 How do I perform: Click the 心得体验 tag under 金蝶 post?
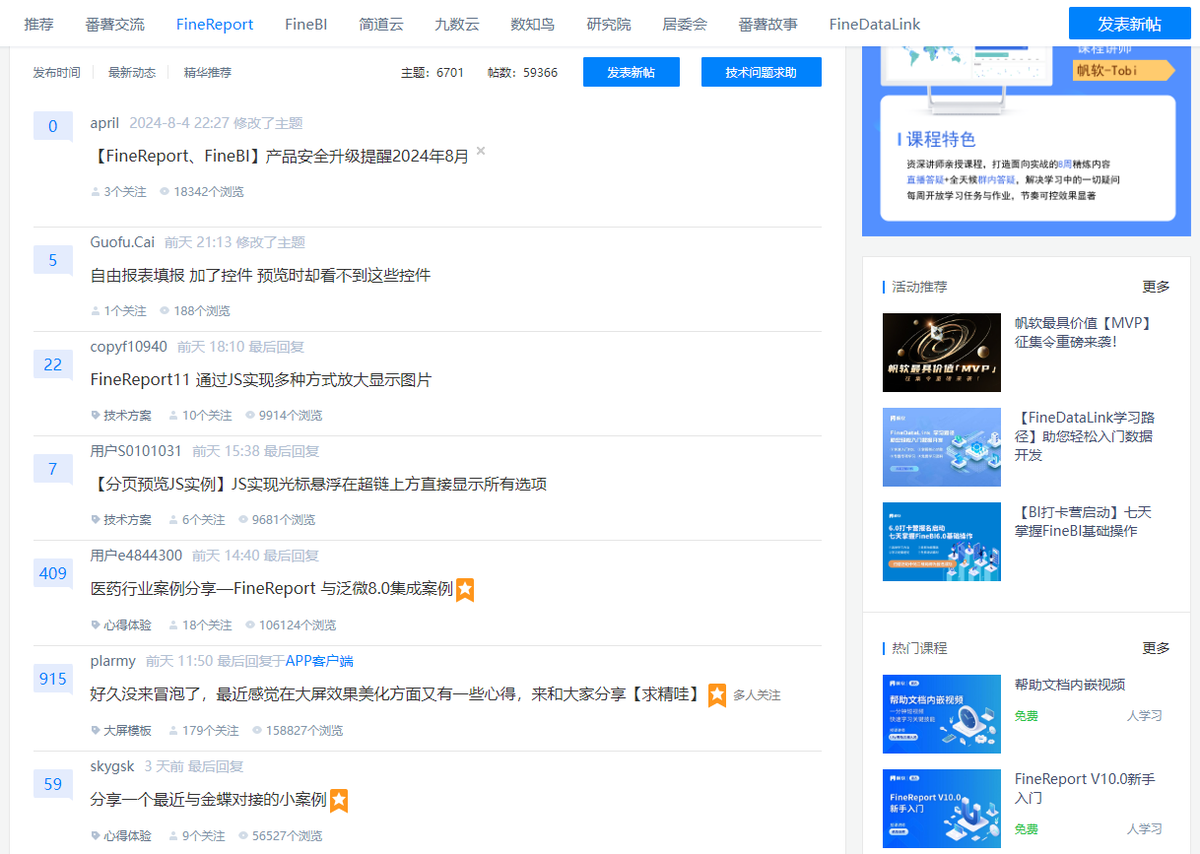click(127, 836)
